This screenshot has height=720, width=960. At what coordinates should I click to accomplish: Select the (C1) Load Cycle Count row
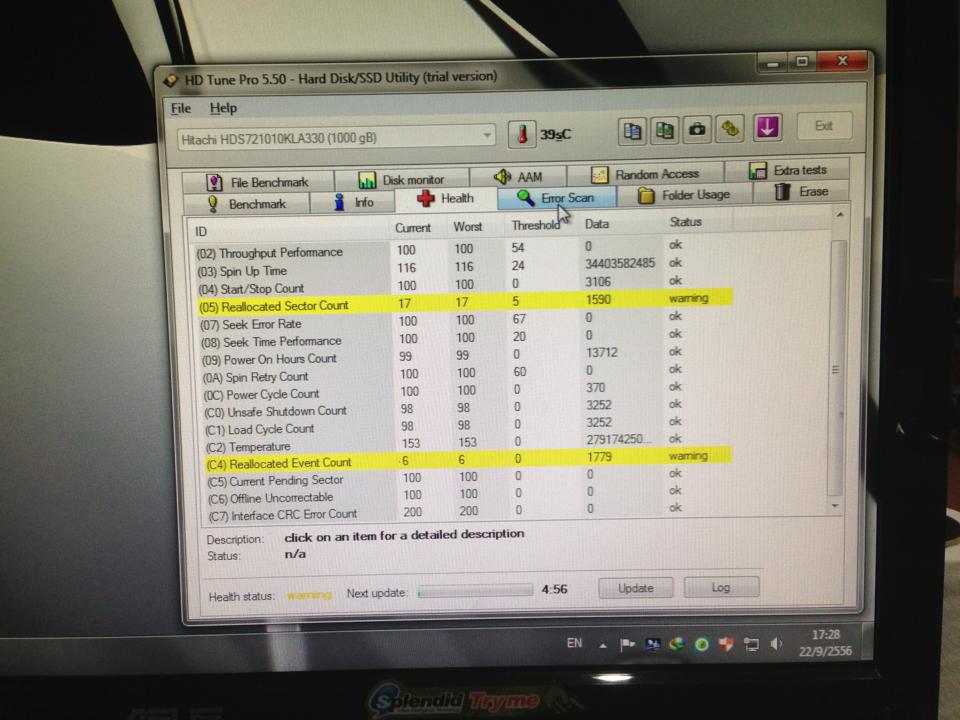(x=470, y=426)
